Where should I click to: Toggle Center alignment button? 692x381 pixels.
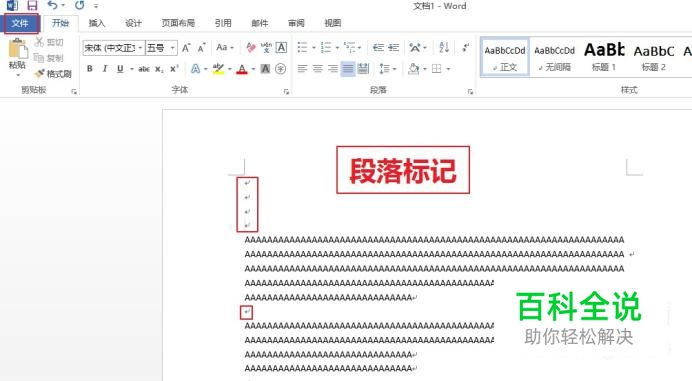pos(318,69)
